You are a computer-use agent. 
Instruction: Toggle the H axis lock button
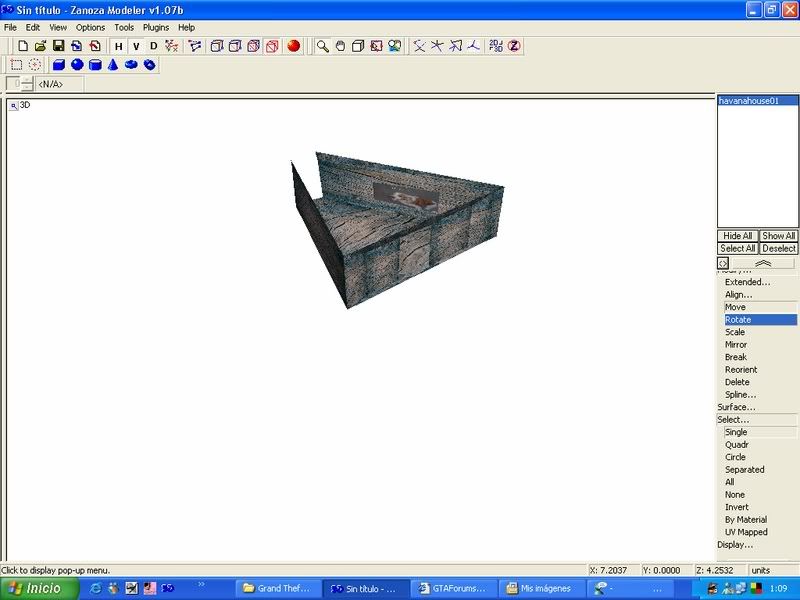point(119,46)
